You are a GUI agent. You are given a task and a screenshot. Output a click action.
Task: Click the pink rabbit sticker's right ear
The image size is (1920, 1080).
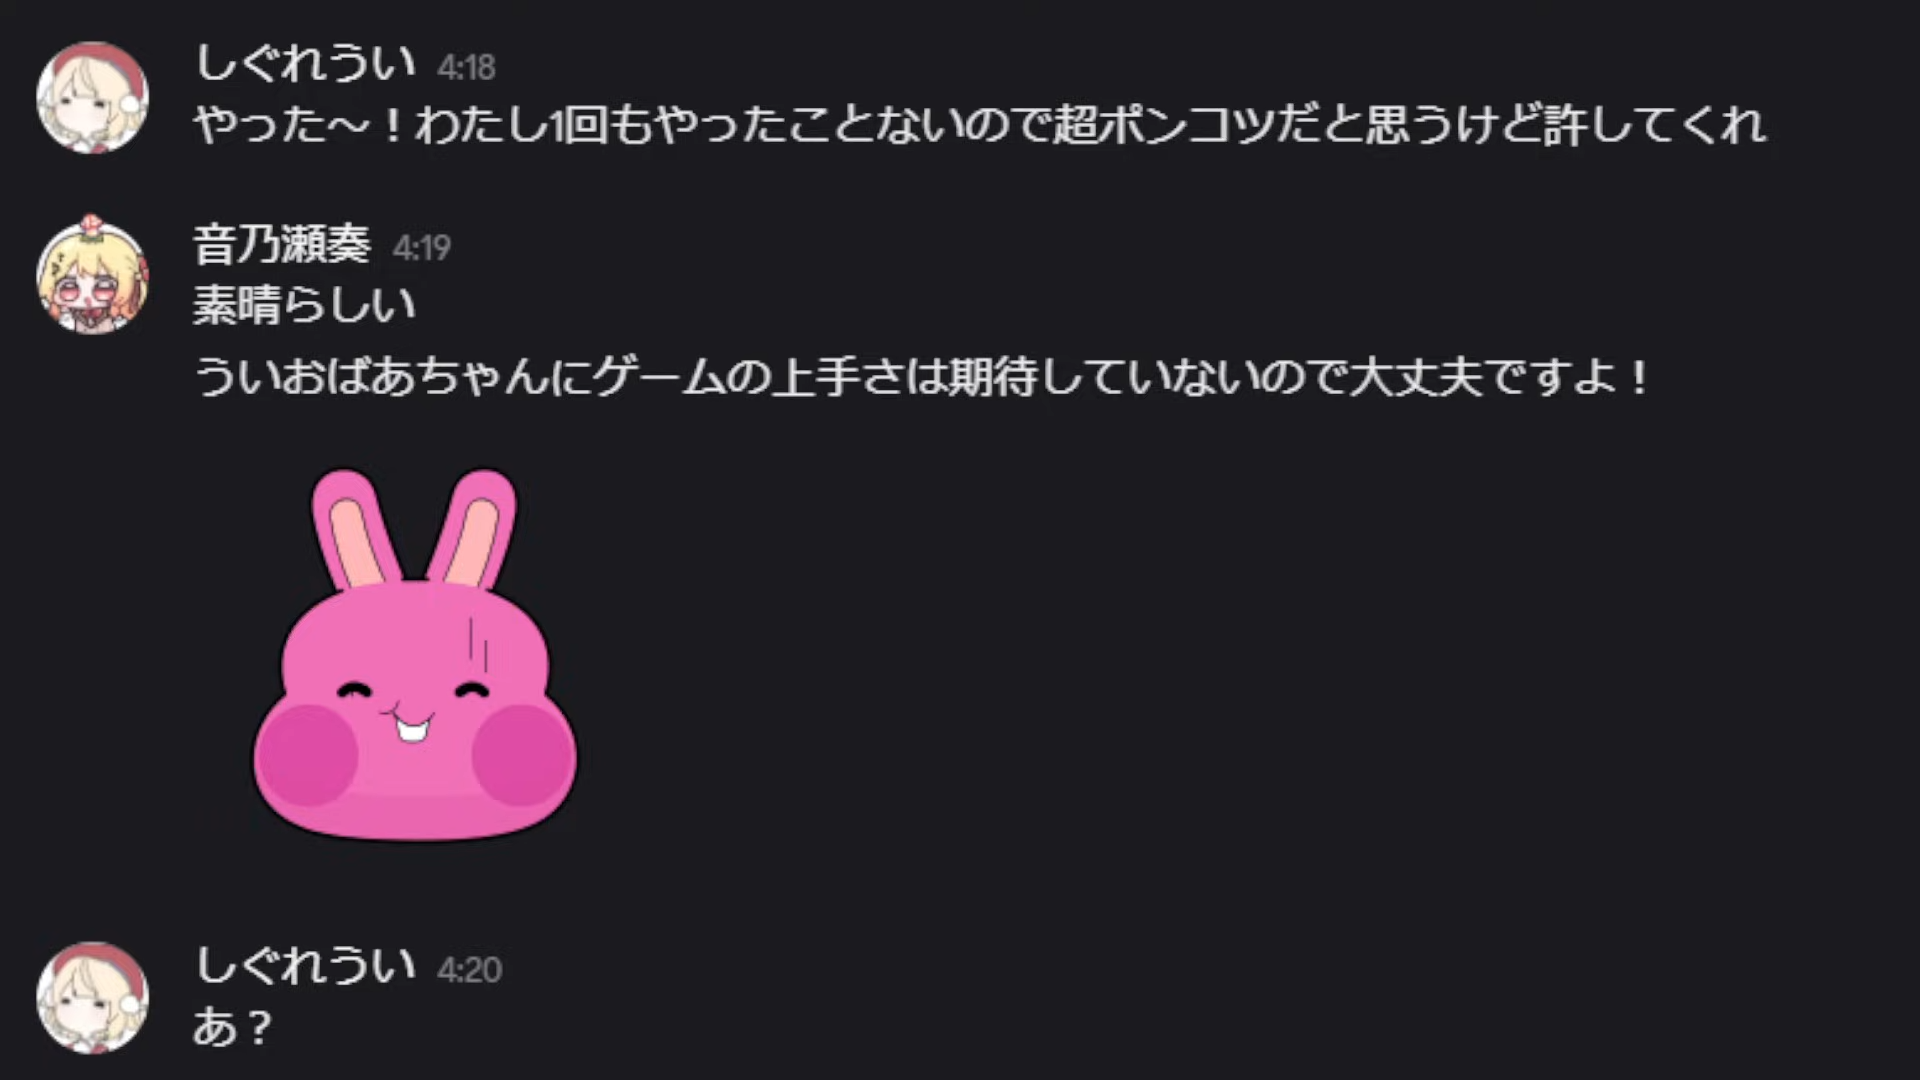click(x=473, y=528)
